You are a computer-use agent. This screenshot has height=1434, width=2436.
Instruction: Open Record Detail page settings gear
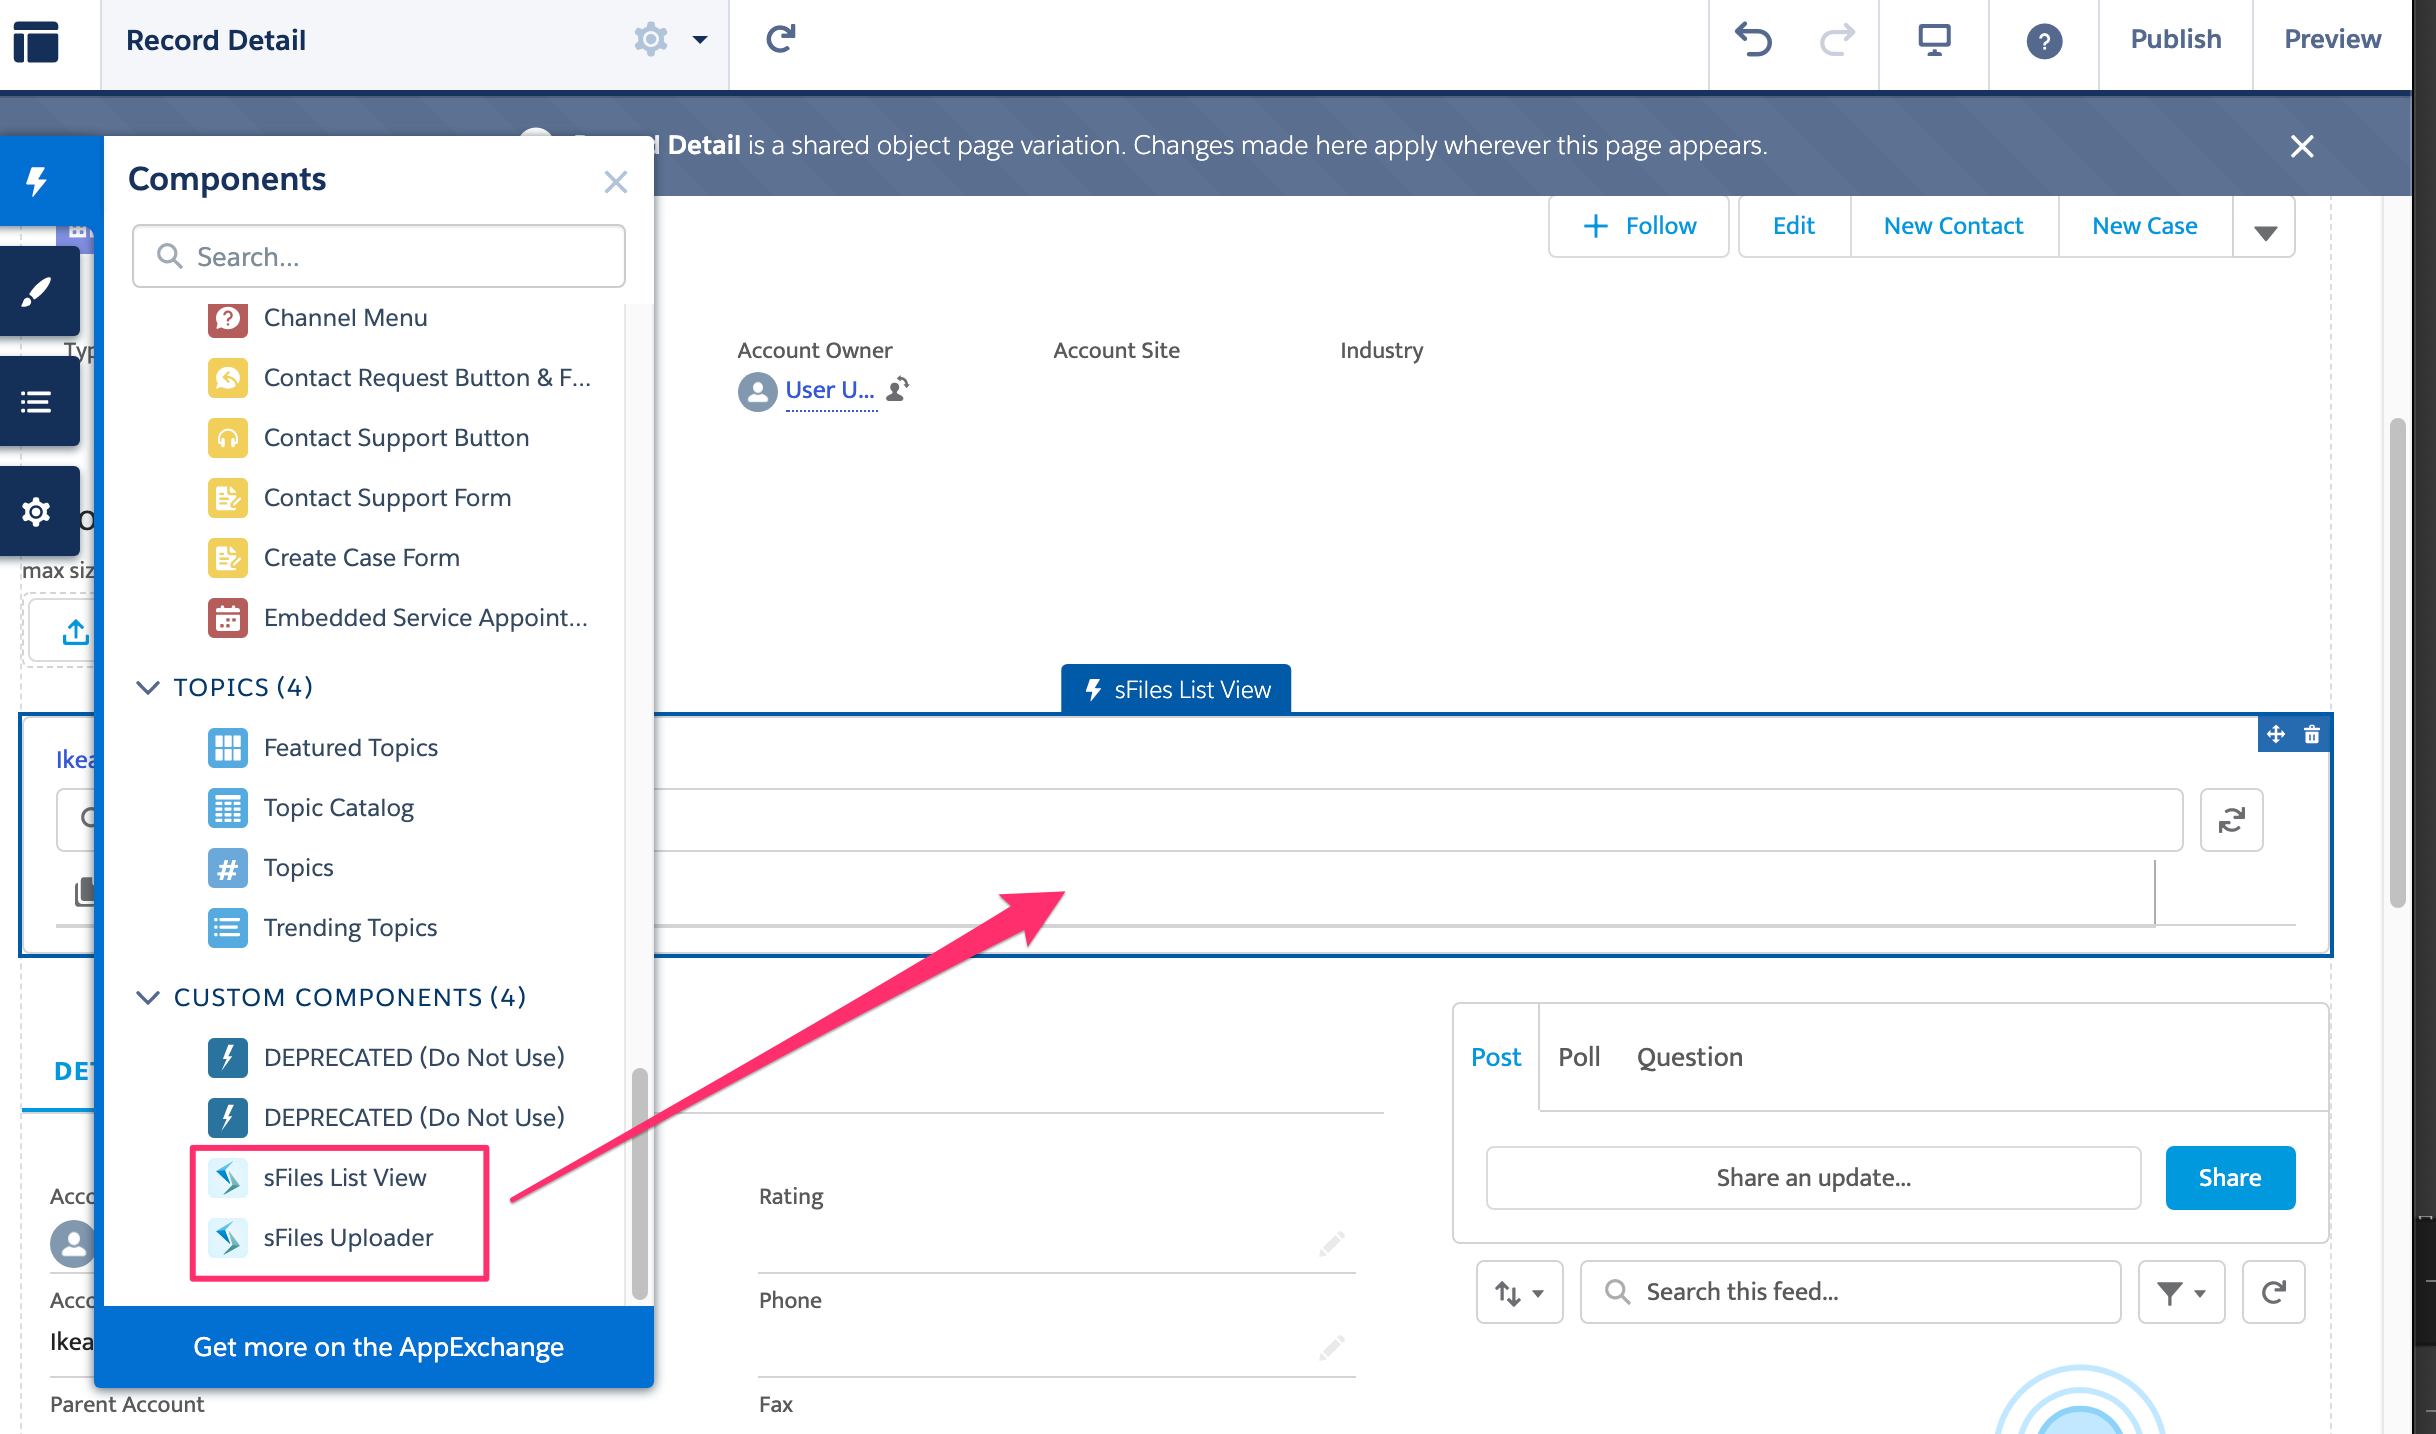point(651,40)
